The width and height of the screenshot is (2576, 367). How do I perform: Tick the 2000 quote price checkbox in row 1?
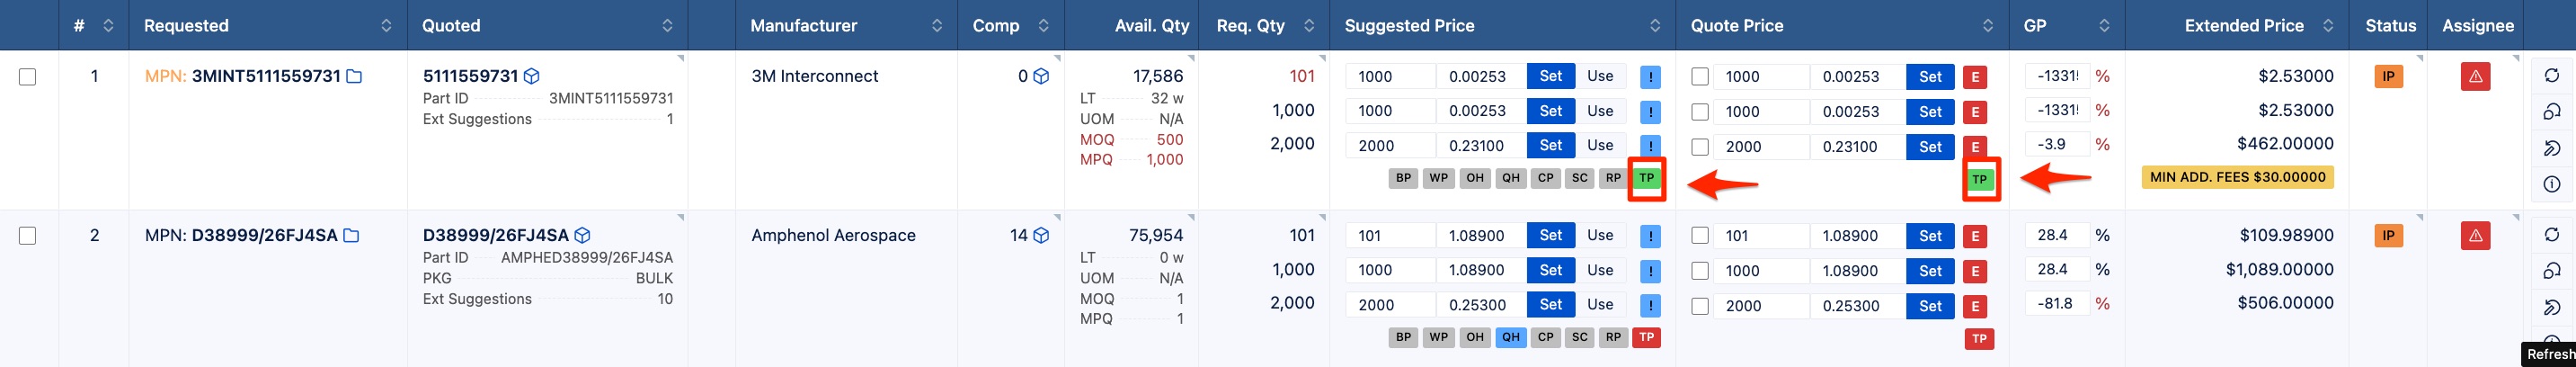coord(1700,147)
